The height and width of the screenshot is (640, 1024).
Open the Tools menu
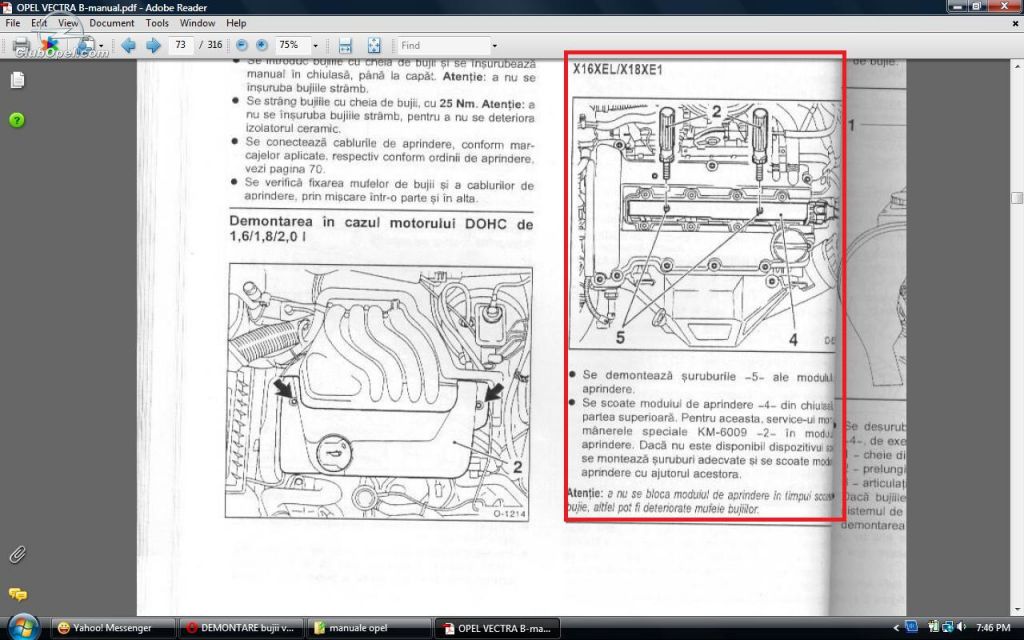[157, 23]
